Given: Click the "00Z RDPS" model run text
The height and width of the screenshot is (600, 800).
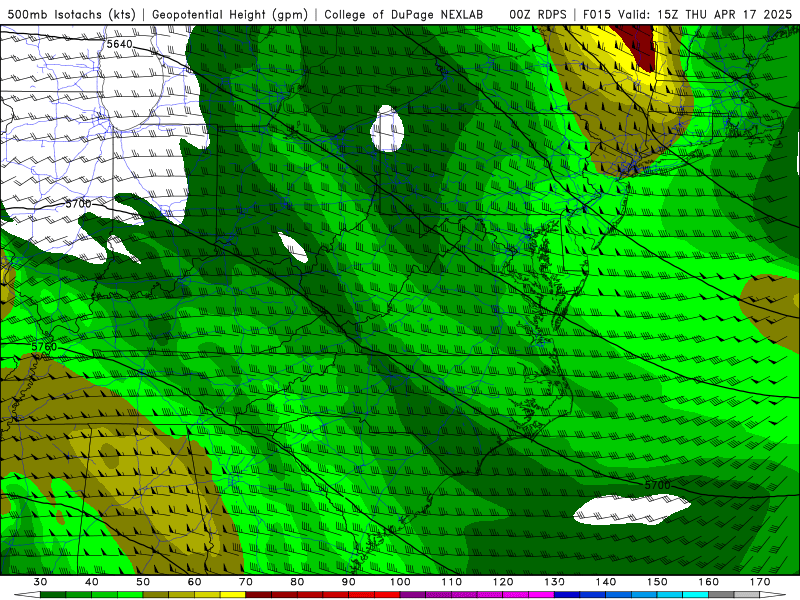Looking at the screenshot, I should point(537,14).
